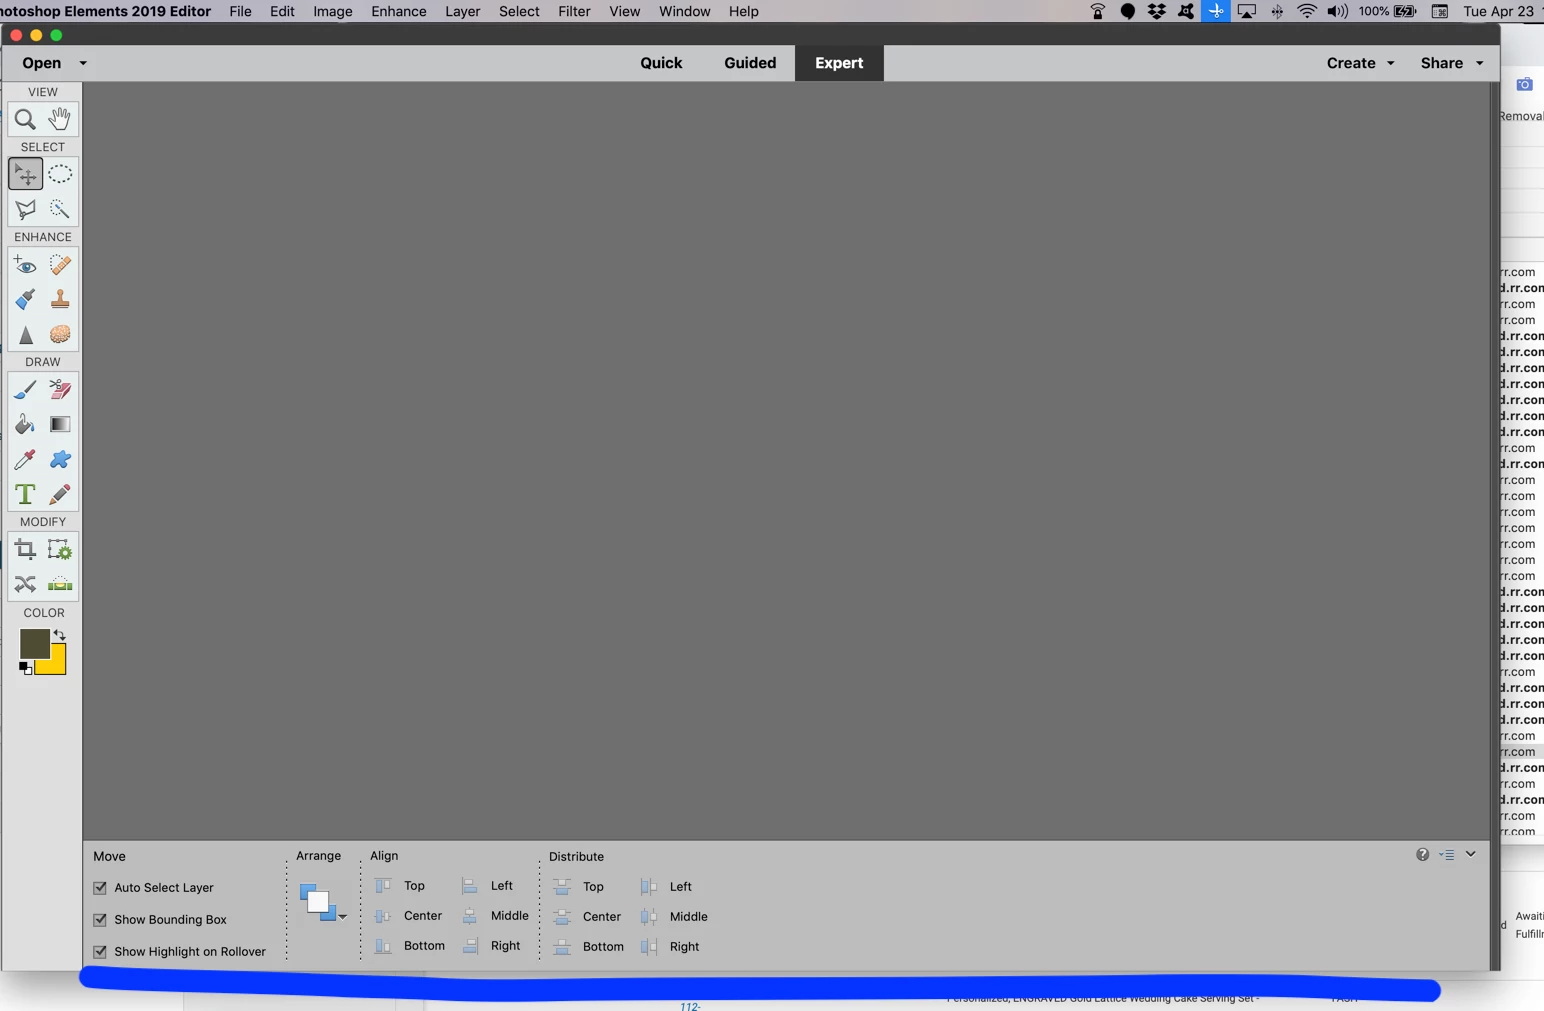Select the Clone Stamp tool
The image size is (1544, 1011).
[x=60, y=299]
